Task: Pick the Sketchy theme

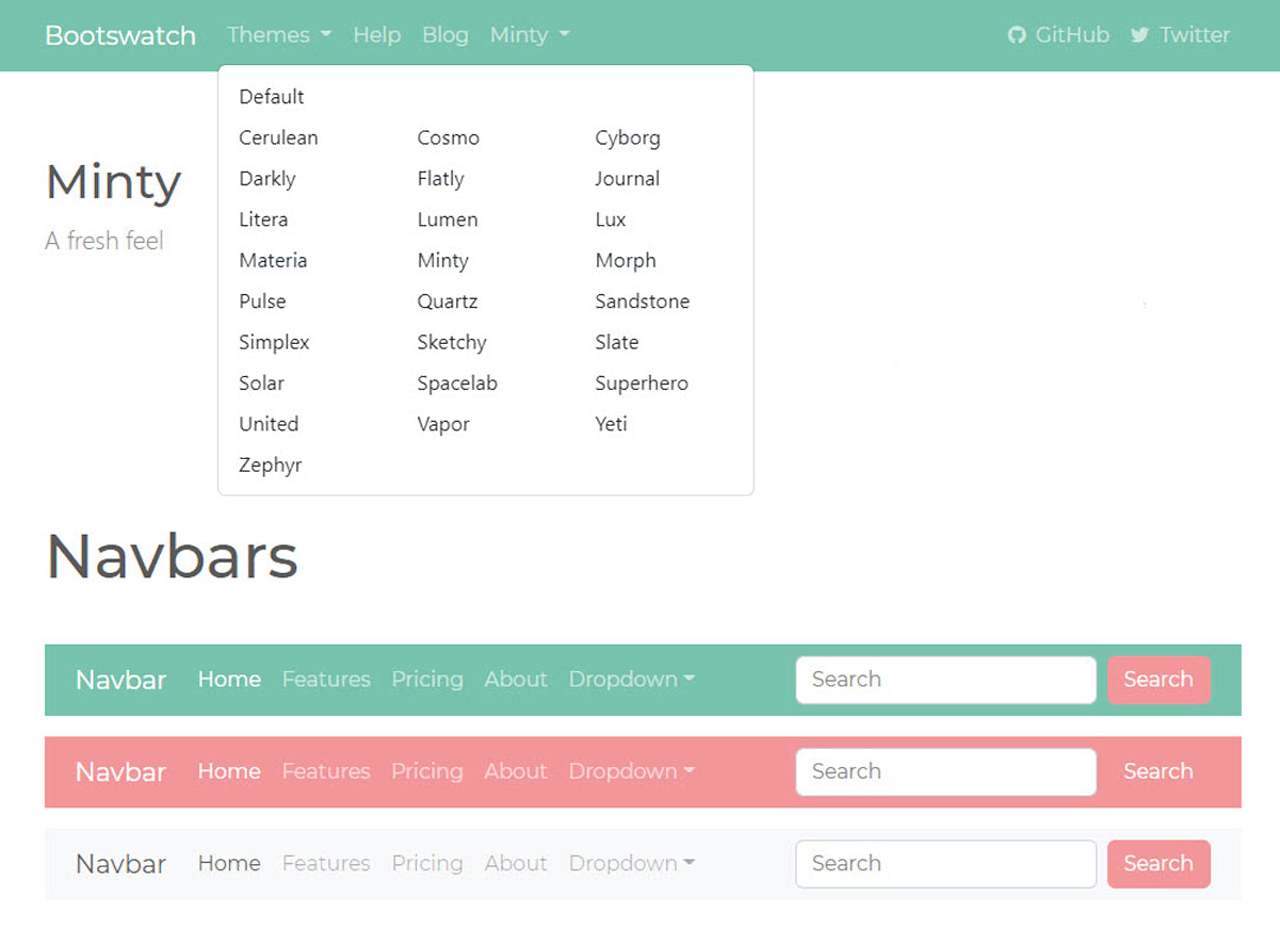Action: (451, 342)
